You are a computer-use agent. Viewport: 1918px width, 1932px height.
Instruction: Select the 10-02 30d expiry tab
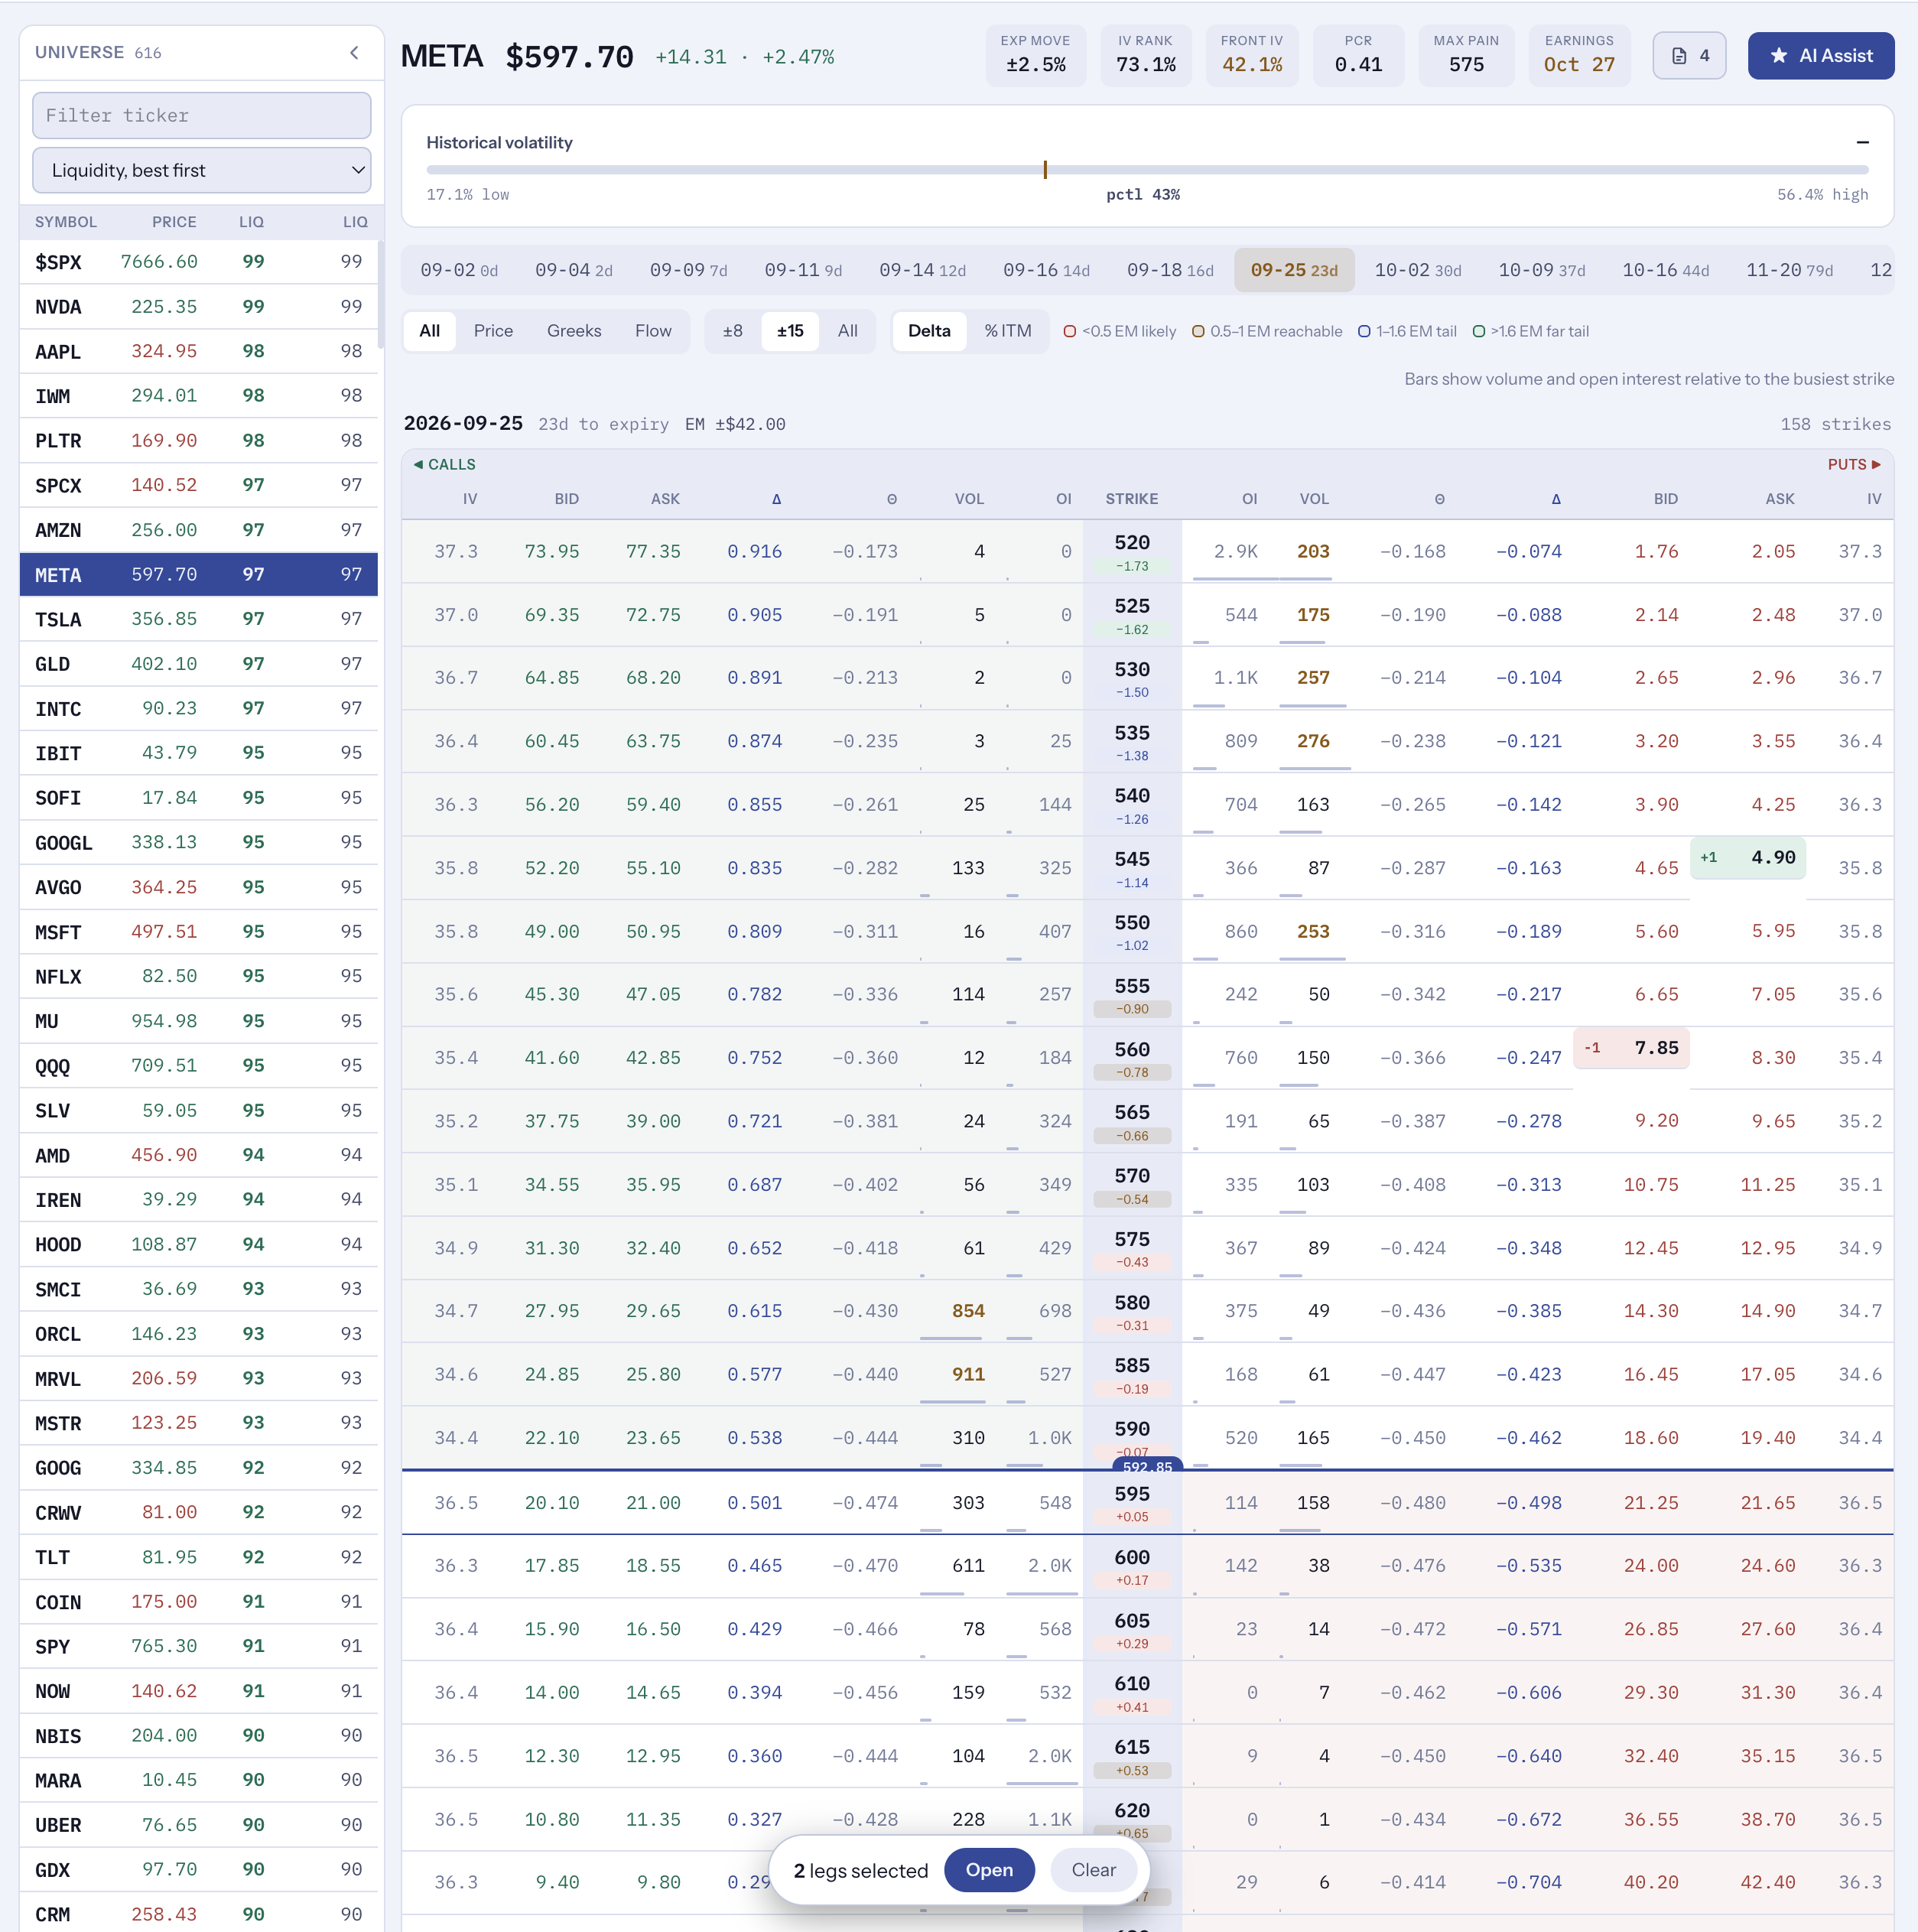click(1418, 270)
